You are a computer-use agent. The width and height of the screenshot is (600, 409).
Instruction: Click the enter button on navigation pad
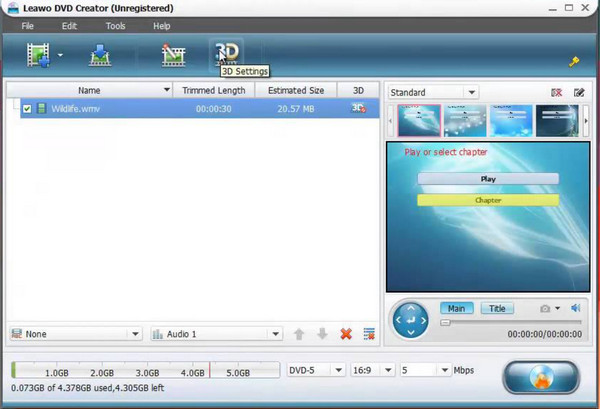pos(411,320)
